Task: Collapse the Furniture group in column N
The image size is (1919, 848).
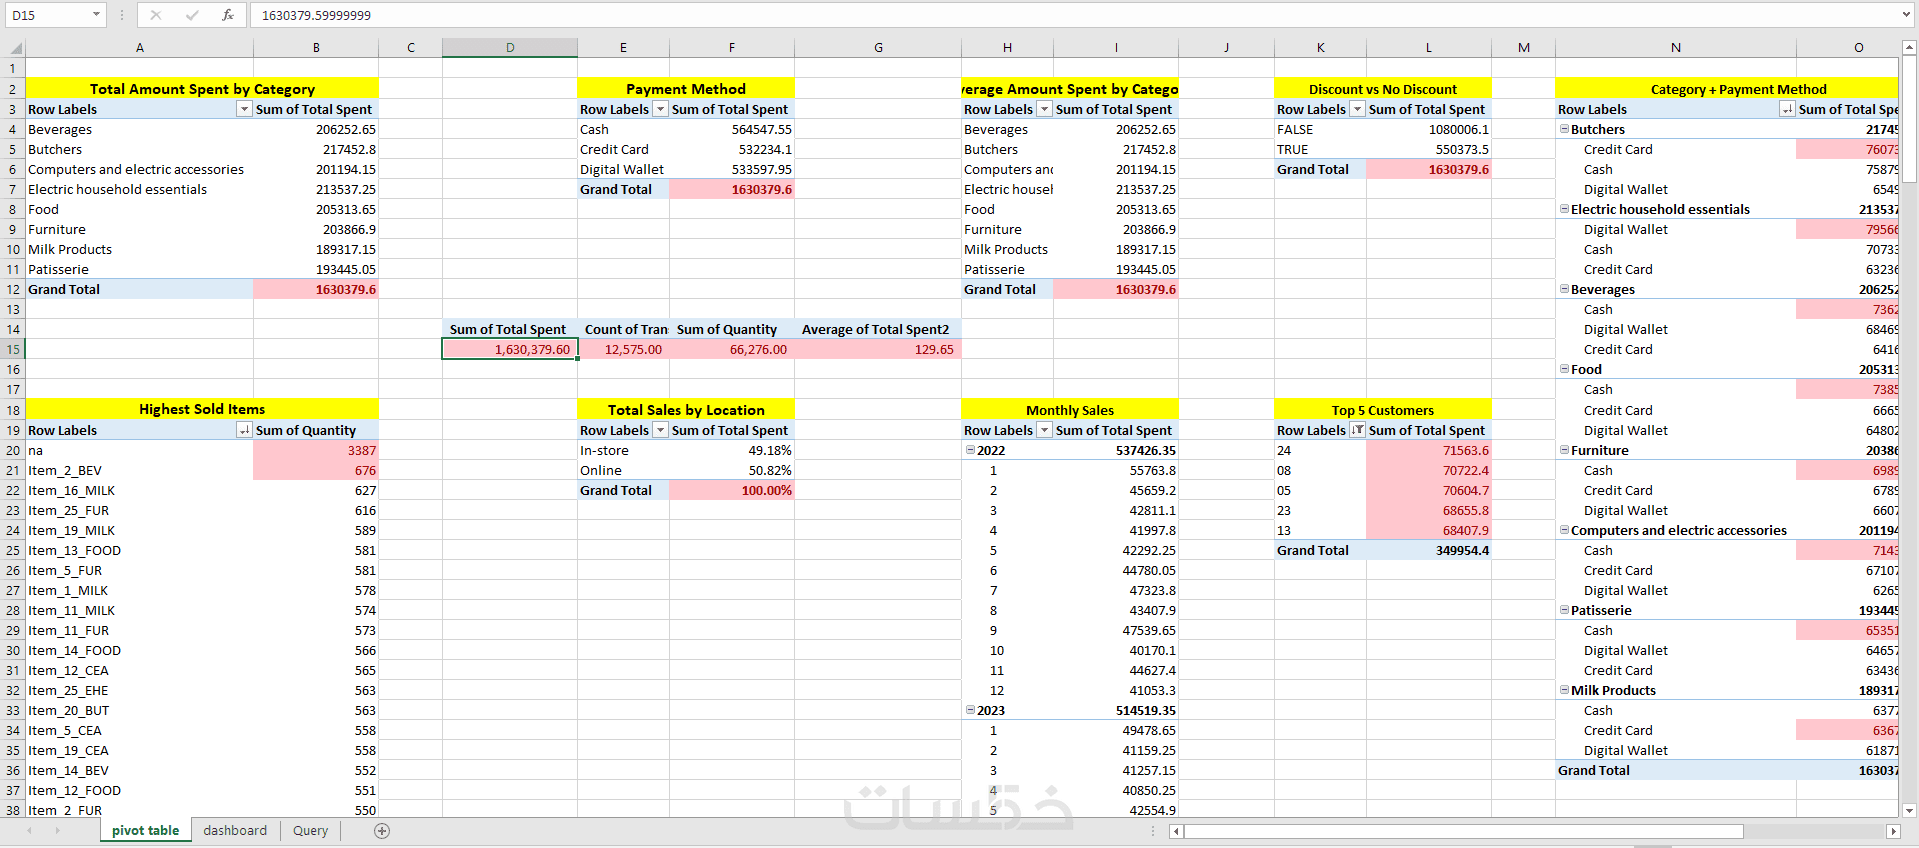Action: (x=1564, y=450)
